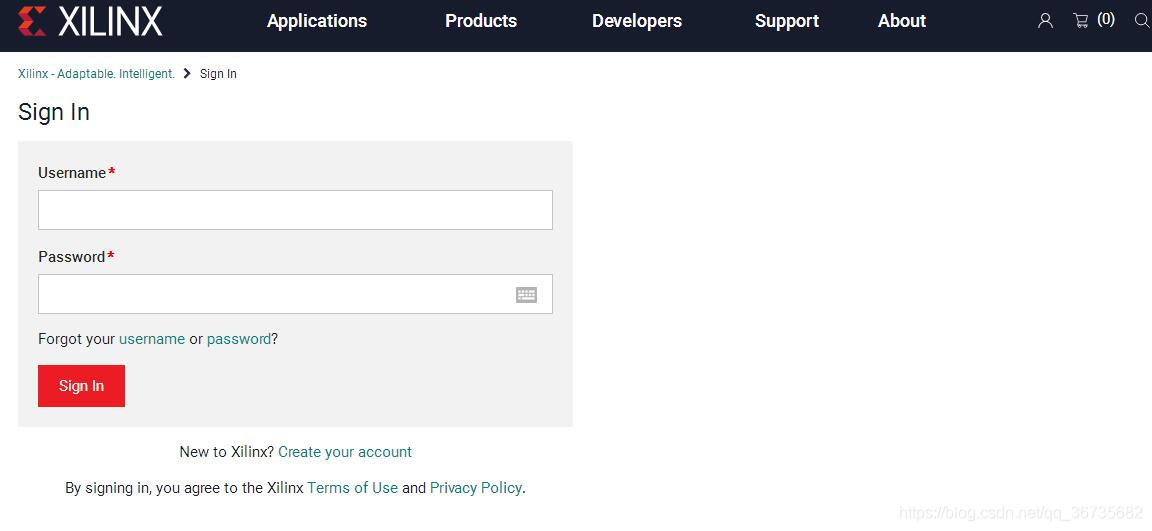Open the Support menu
The height and width of the screenshot is (531, 1152).
pyautogui.click(x=787, y=21)
